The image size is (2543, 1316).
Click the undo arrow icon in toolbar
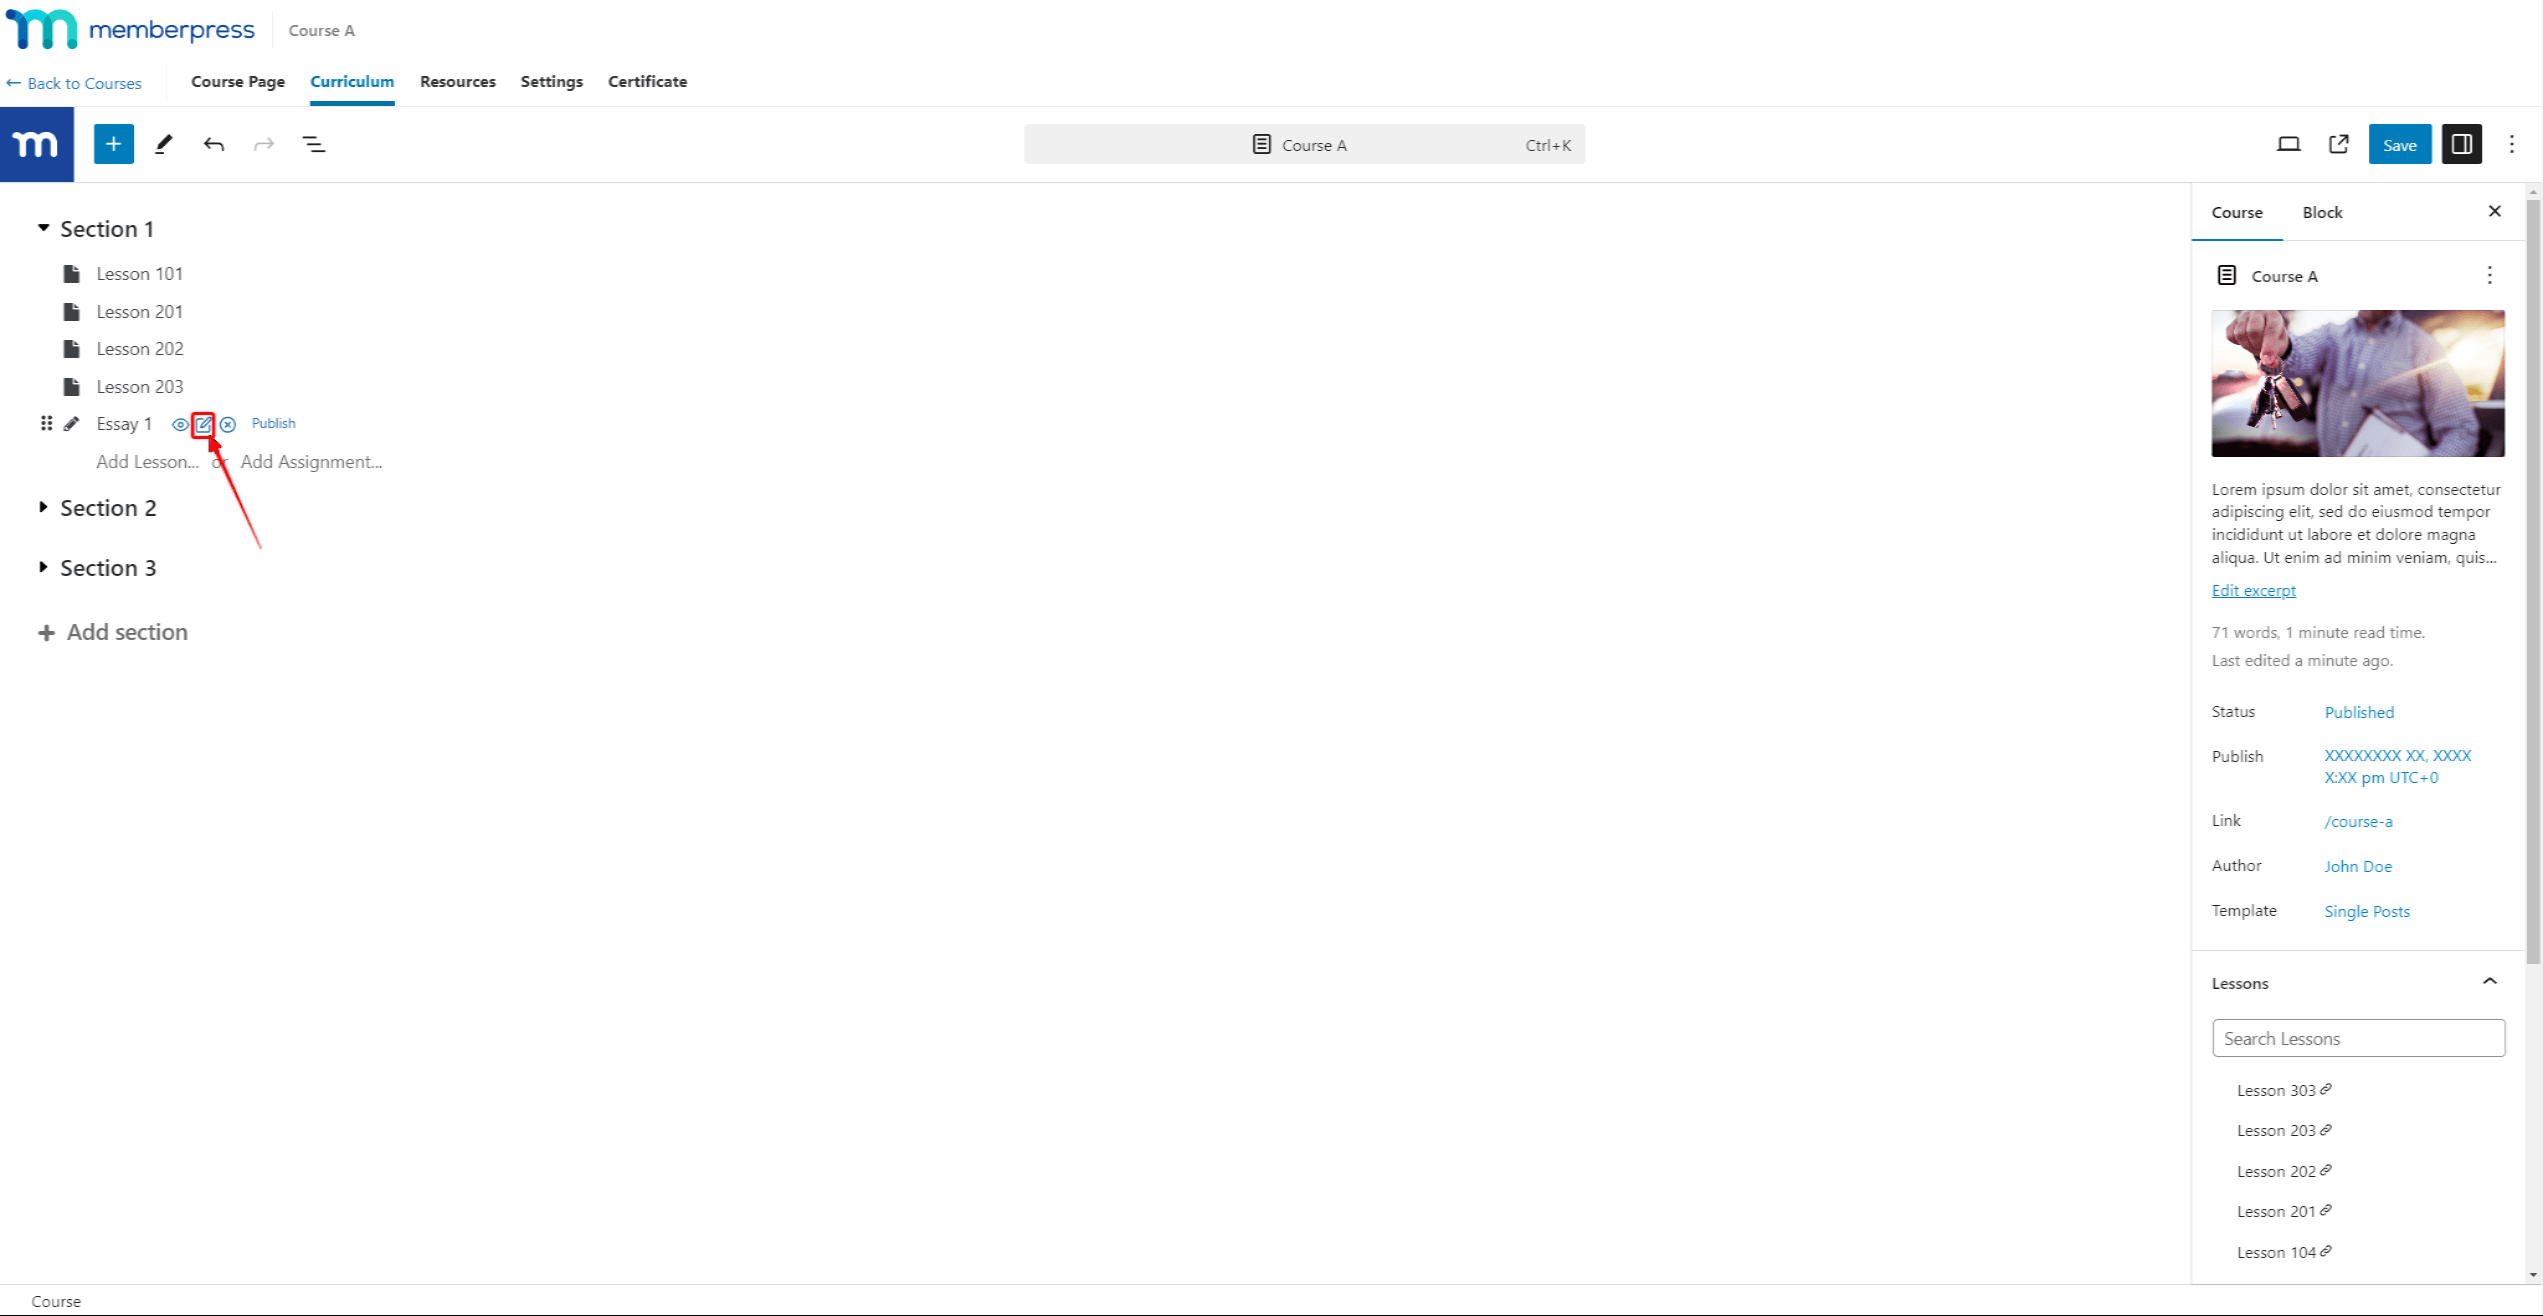point(213,144)
